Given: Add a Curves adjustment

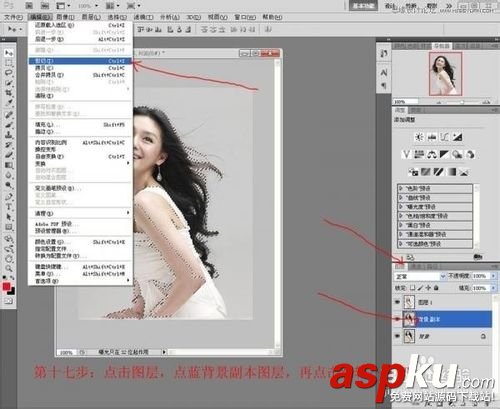Looking at the screenshot, I should [445, 137].
